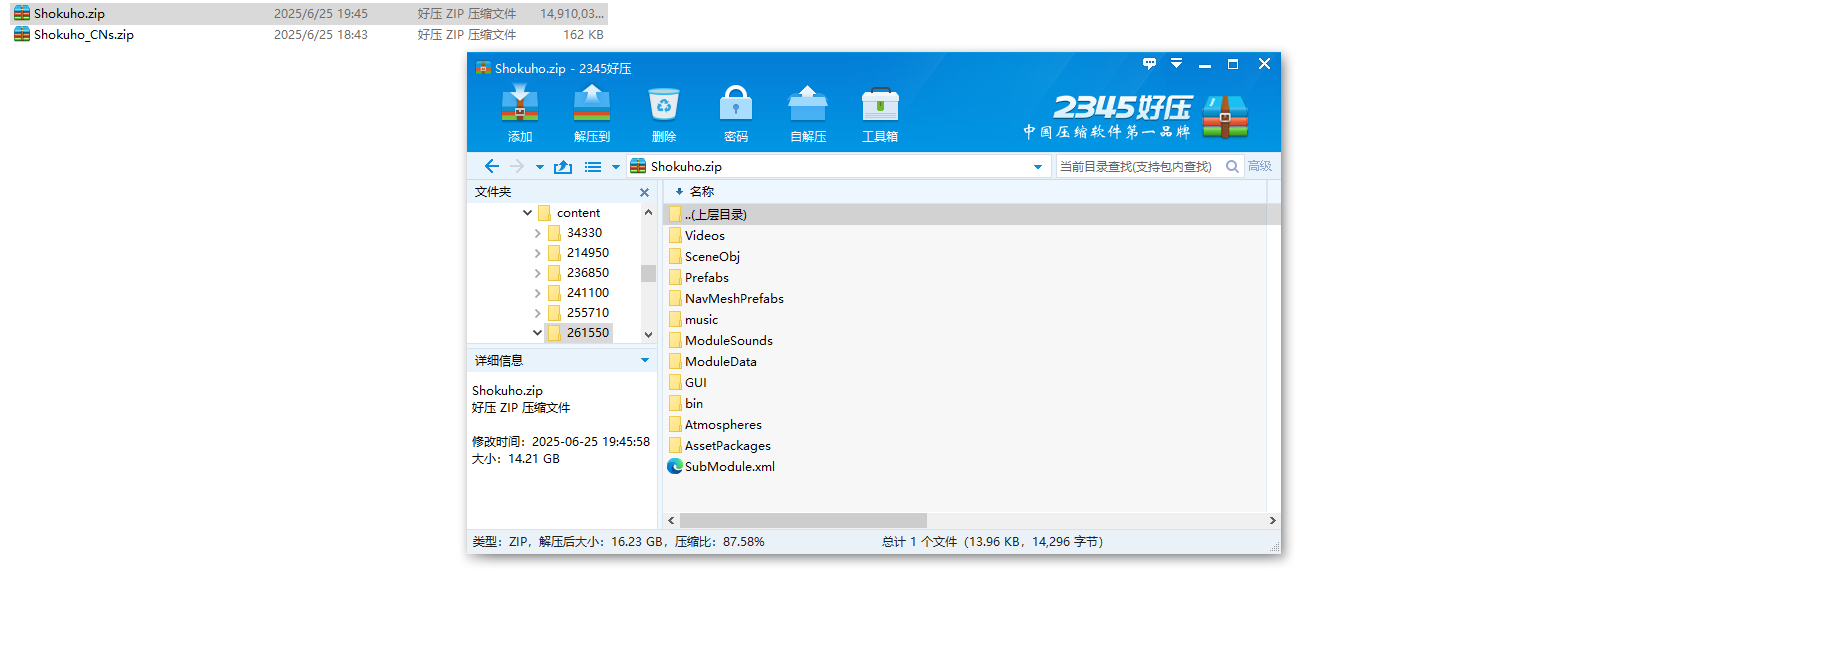Click the 自解压 (Self-extract) toolbar icon
Viewport: 1823px width, 646px height.
point(808,104)
